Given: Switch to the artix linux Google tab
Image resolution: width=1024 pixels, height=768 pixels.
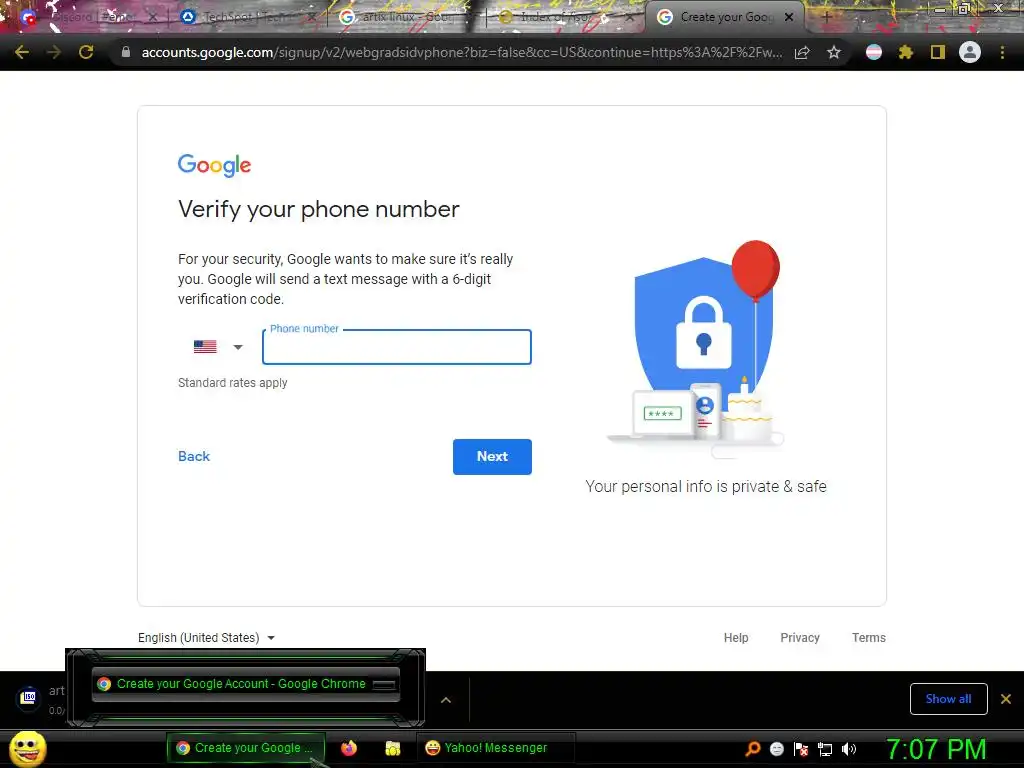Looking at the screenshot, I should pyautogui.click(x=403, y=17).
